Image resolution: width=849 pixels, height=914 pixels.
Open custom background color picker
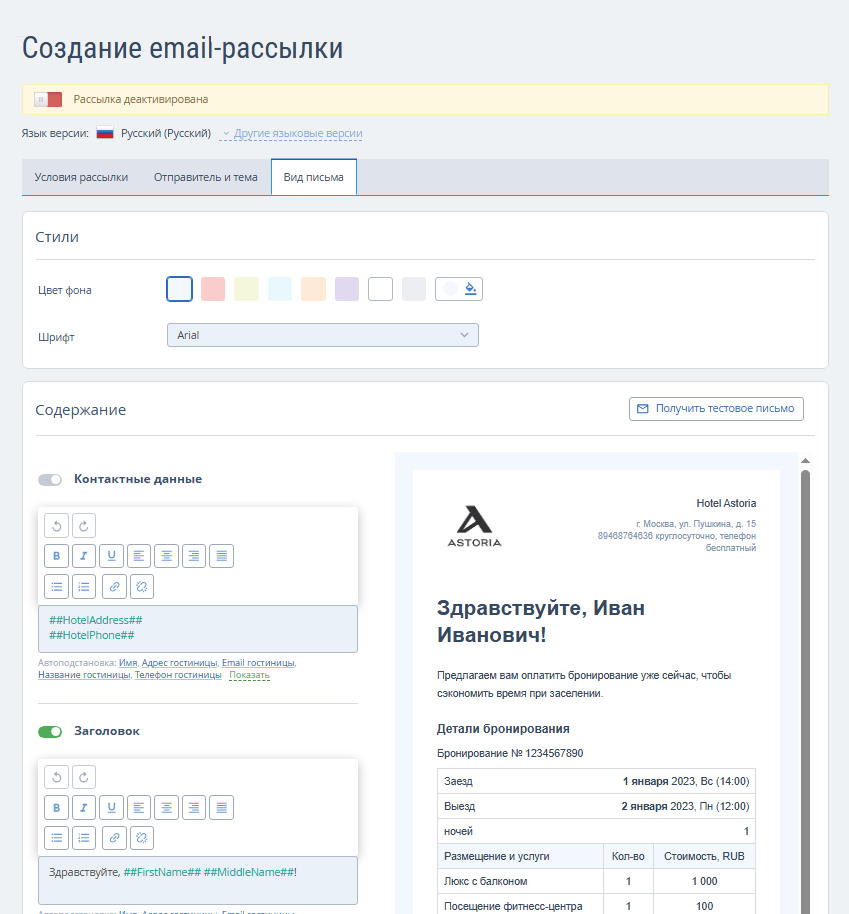click(459, 289)
